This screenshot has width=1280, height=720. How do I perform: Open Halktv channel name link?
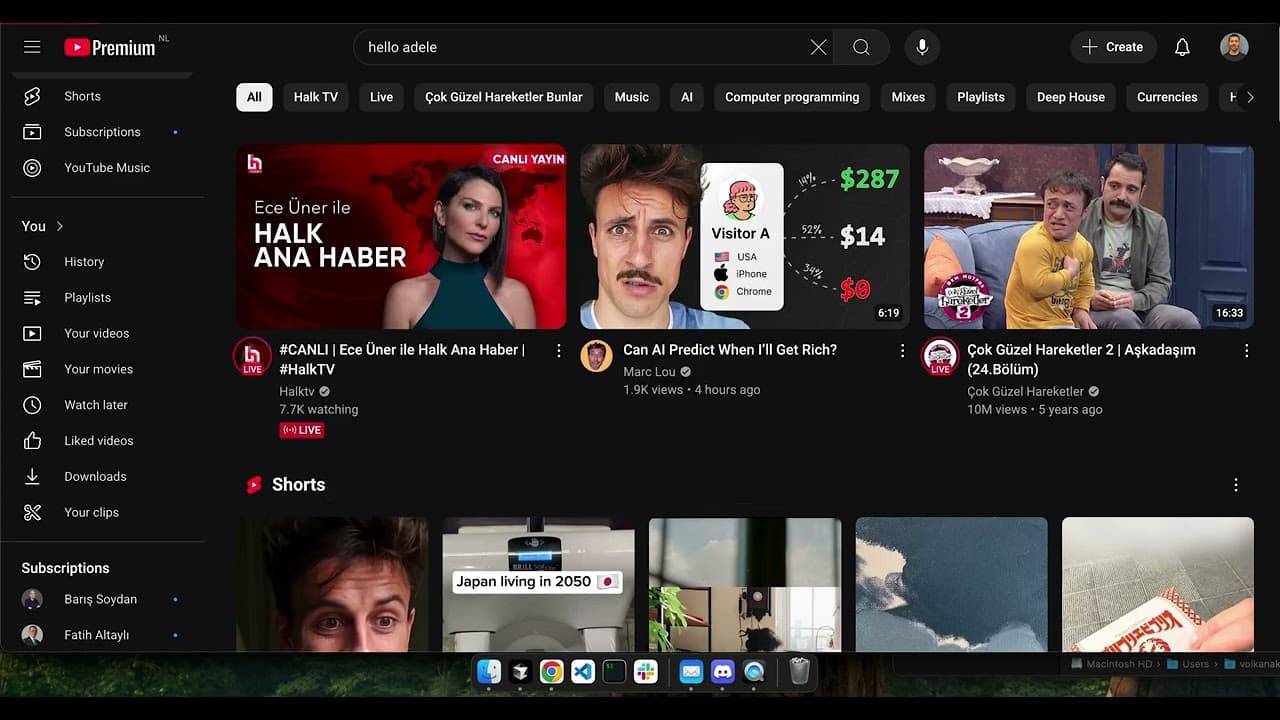click(296, 392)
